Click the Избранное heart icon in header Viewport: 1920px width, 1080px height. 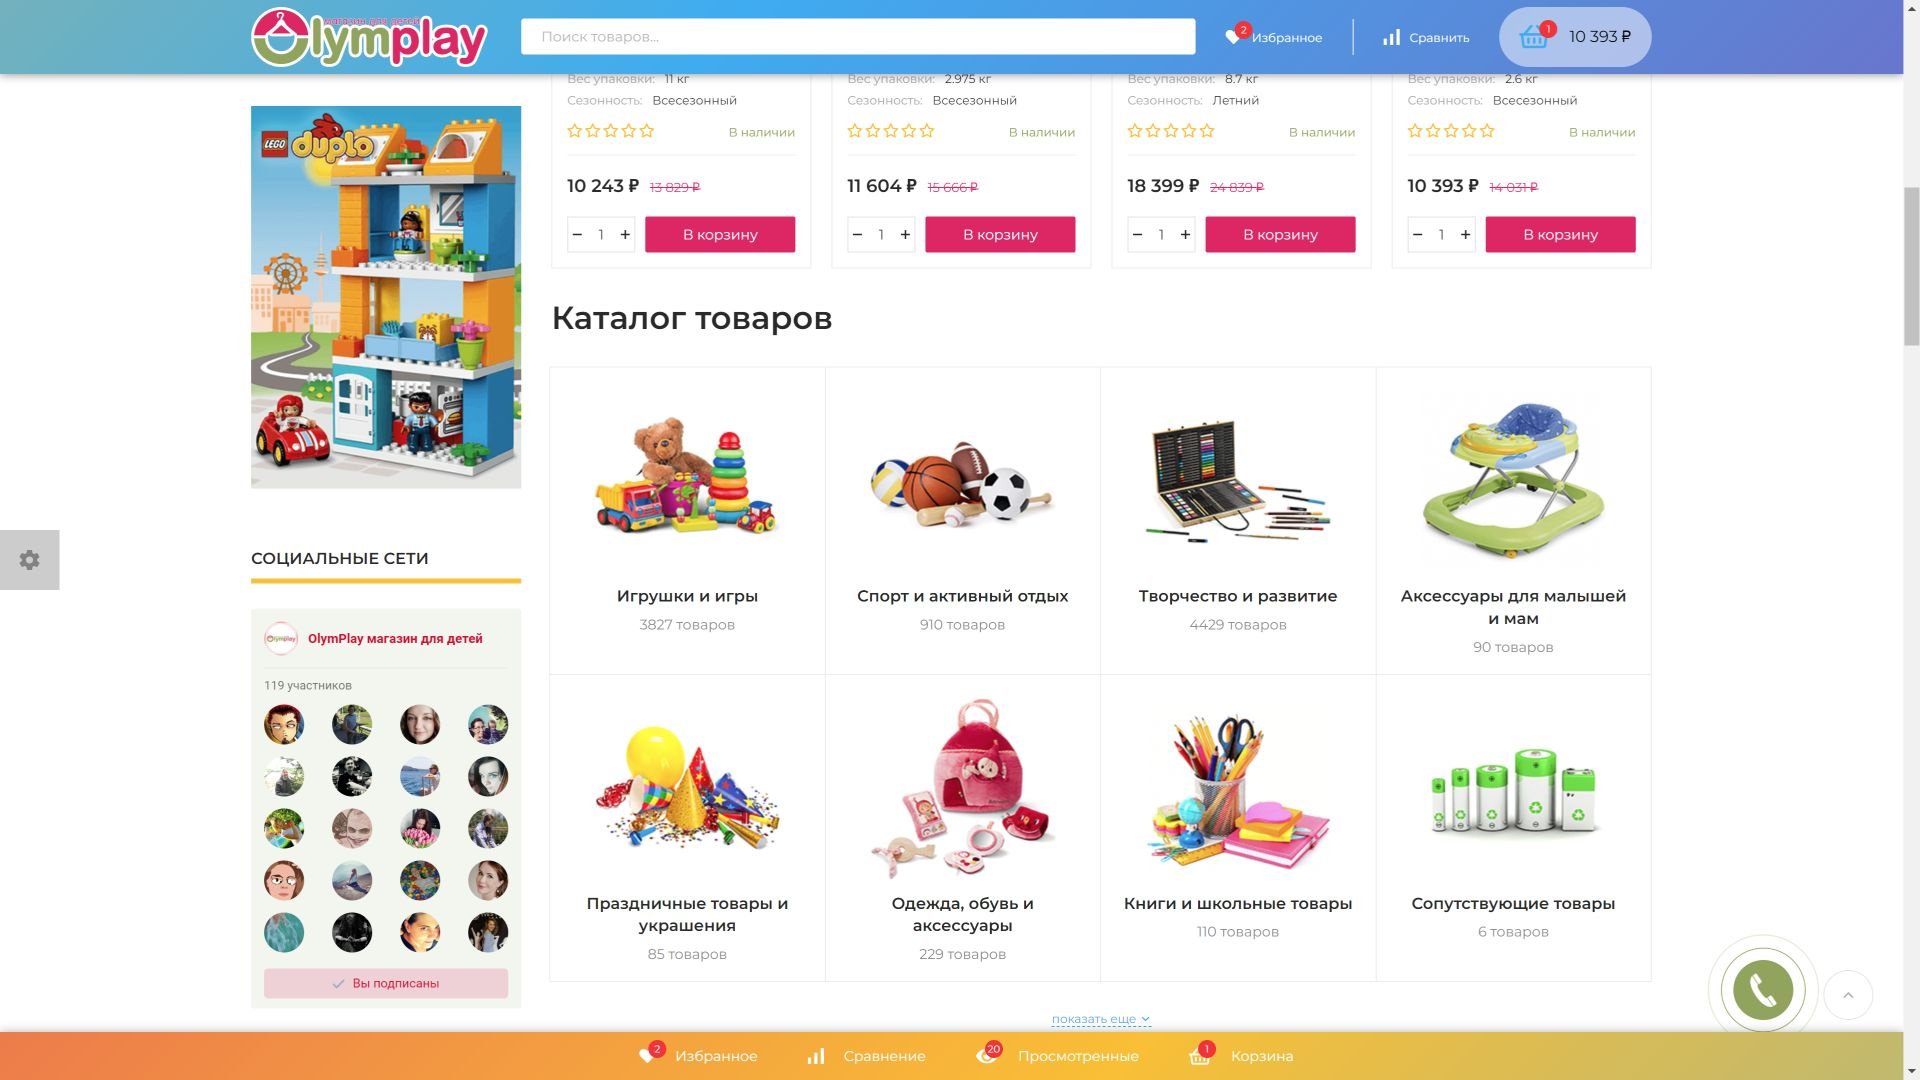1233,37
